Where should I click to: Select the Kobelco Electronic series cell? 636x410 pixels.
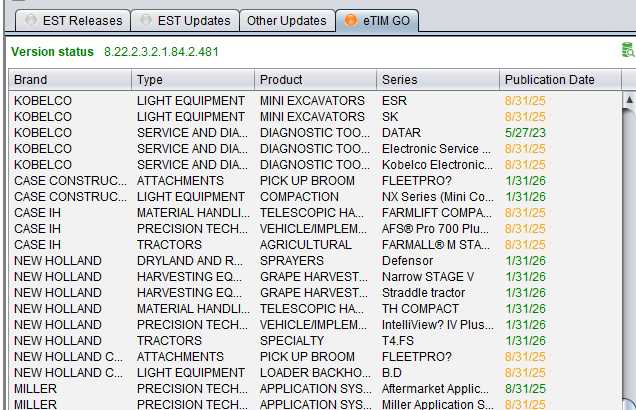tap(437, 165)
